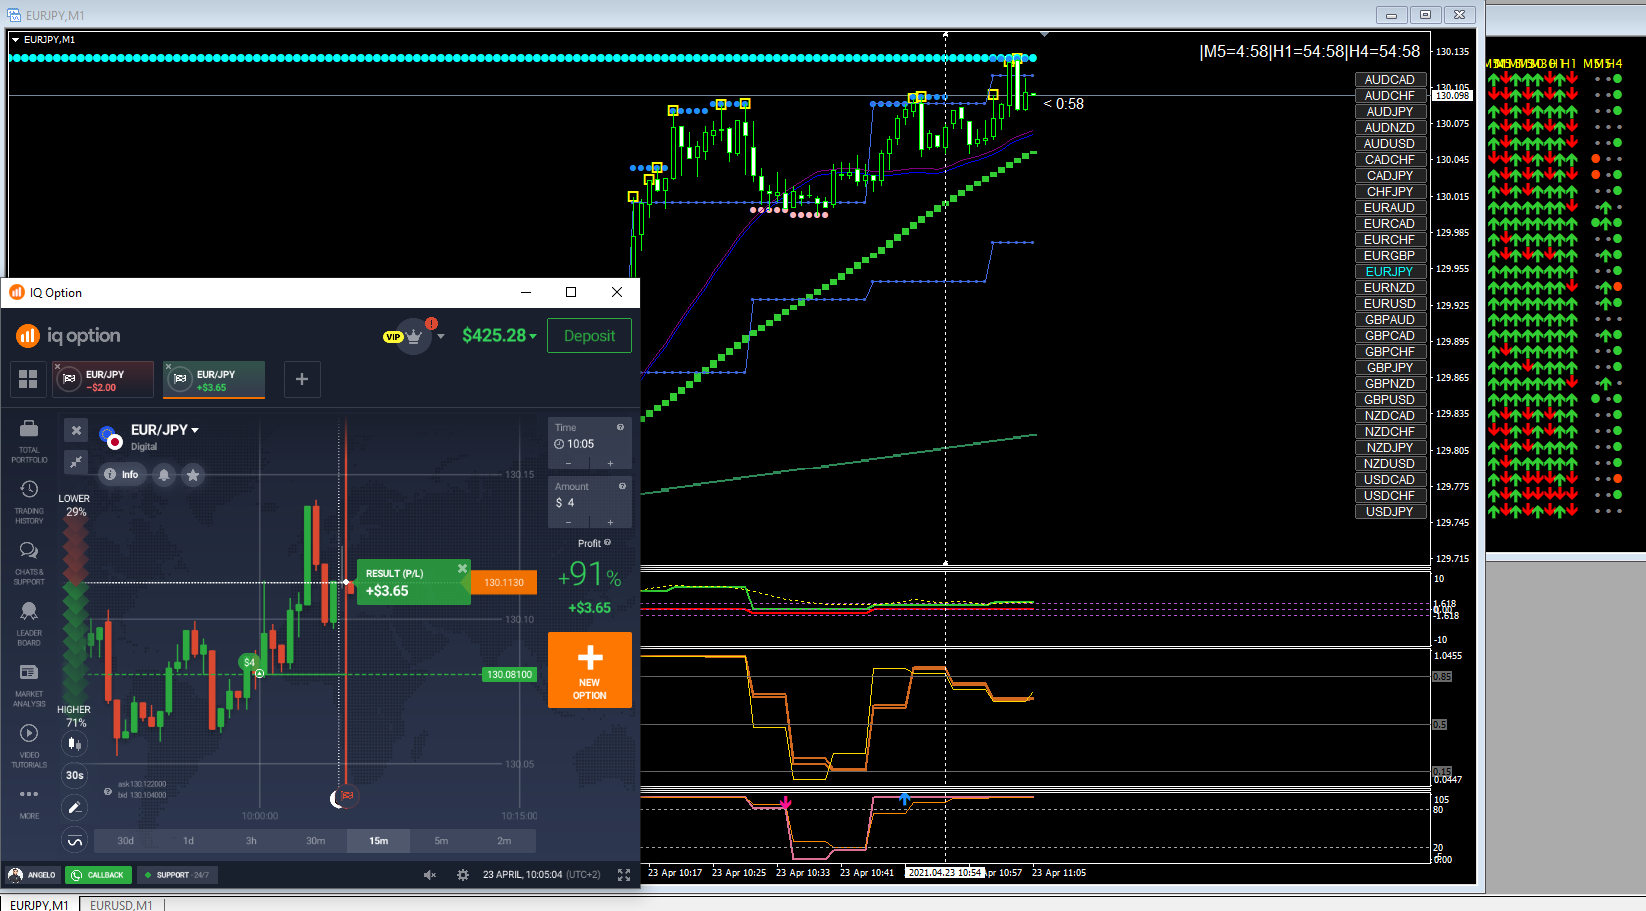The height and width of the screenshot is (911, 1646).
Task: Show the Time help tooltip icon
Action: tap(621, 428)
